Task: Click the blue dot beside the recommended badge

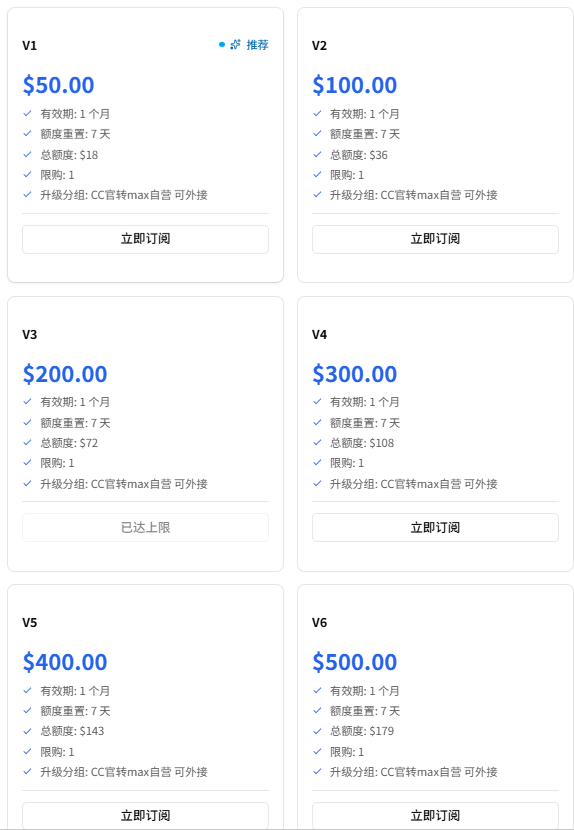Action: [222, 45]
